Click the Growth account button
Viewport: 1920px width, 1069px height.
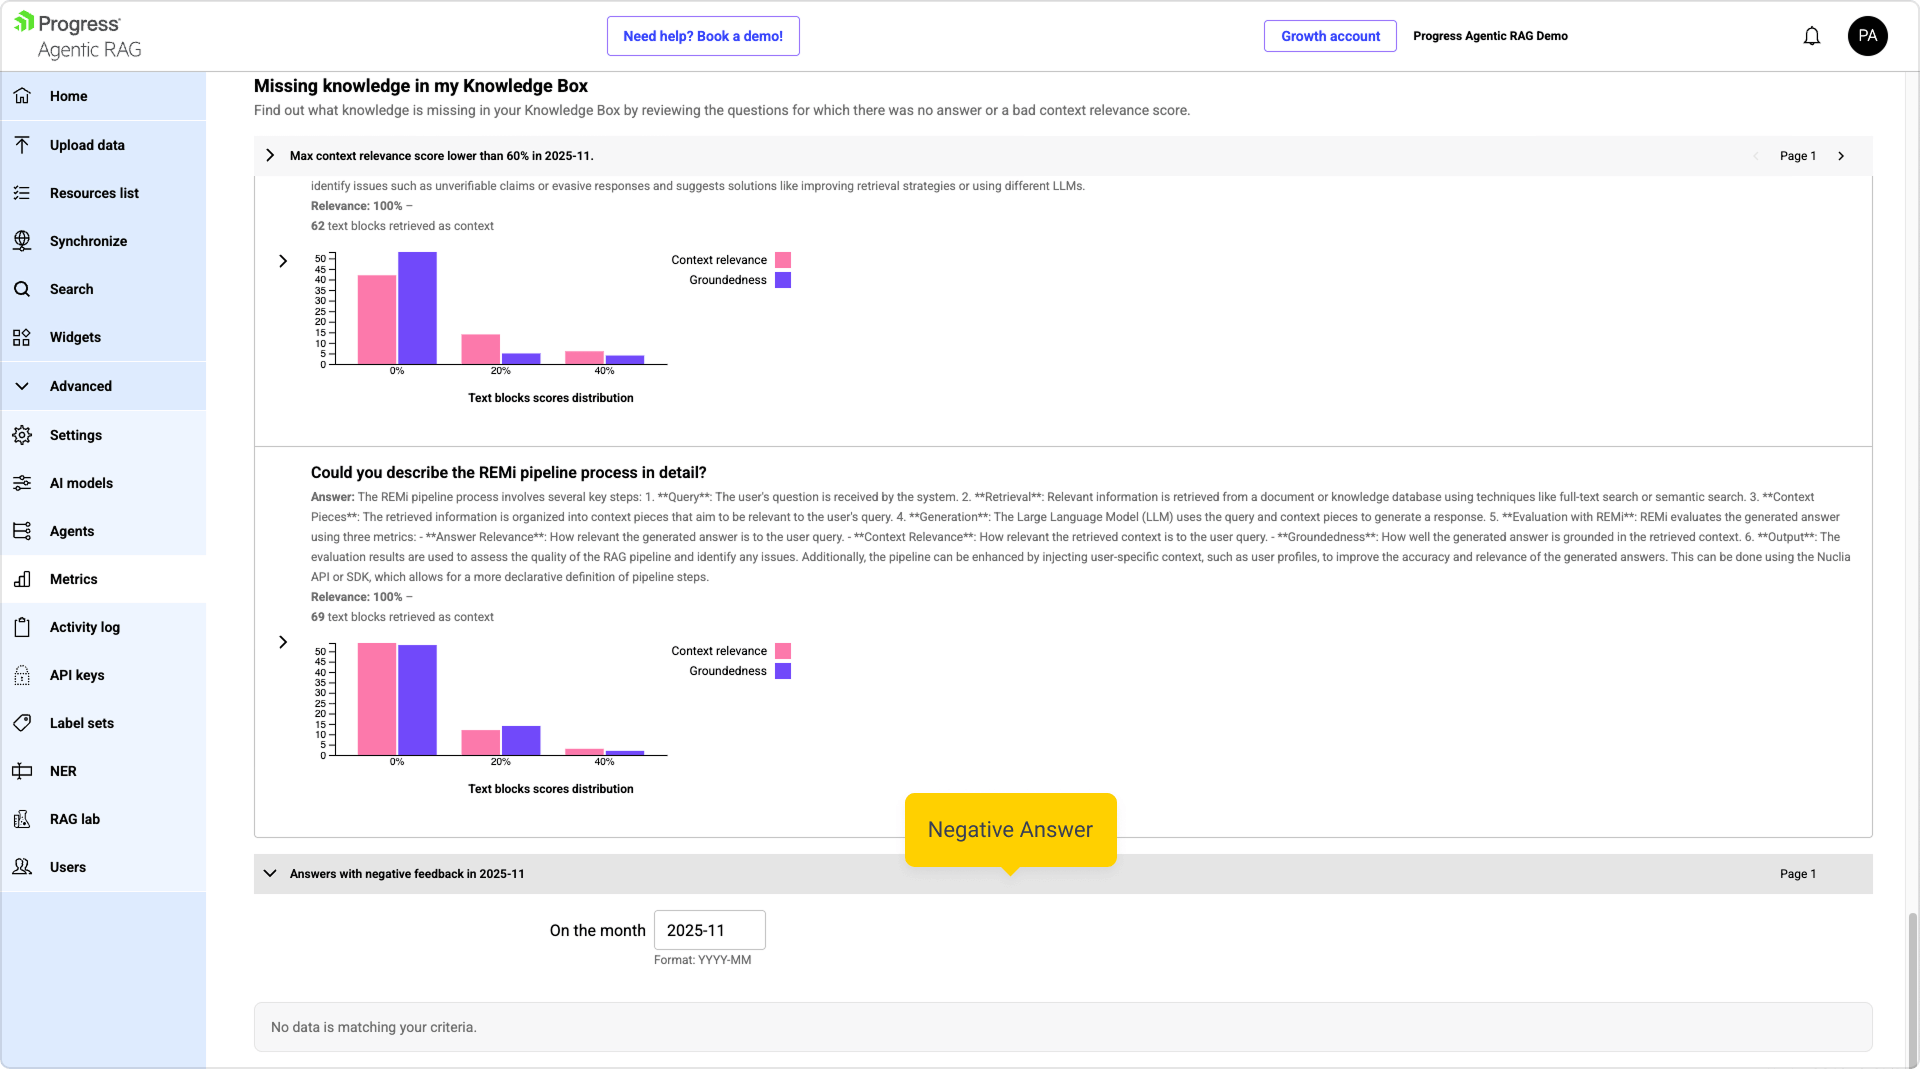(x=1330, y=36)
